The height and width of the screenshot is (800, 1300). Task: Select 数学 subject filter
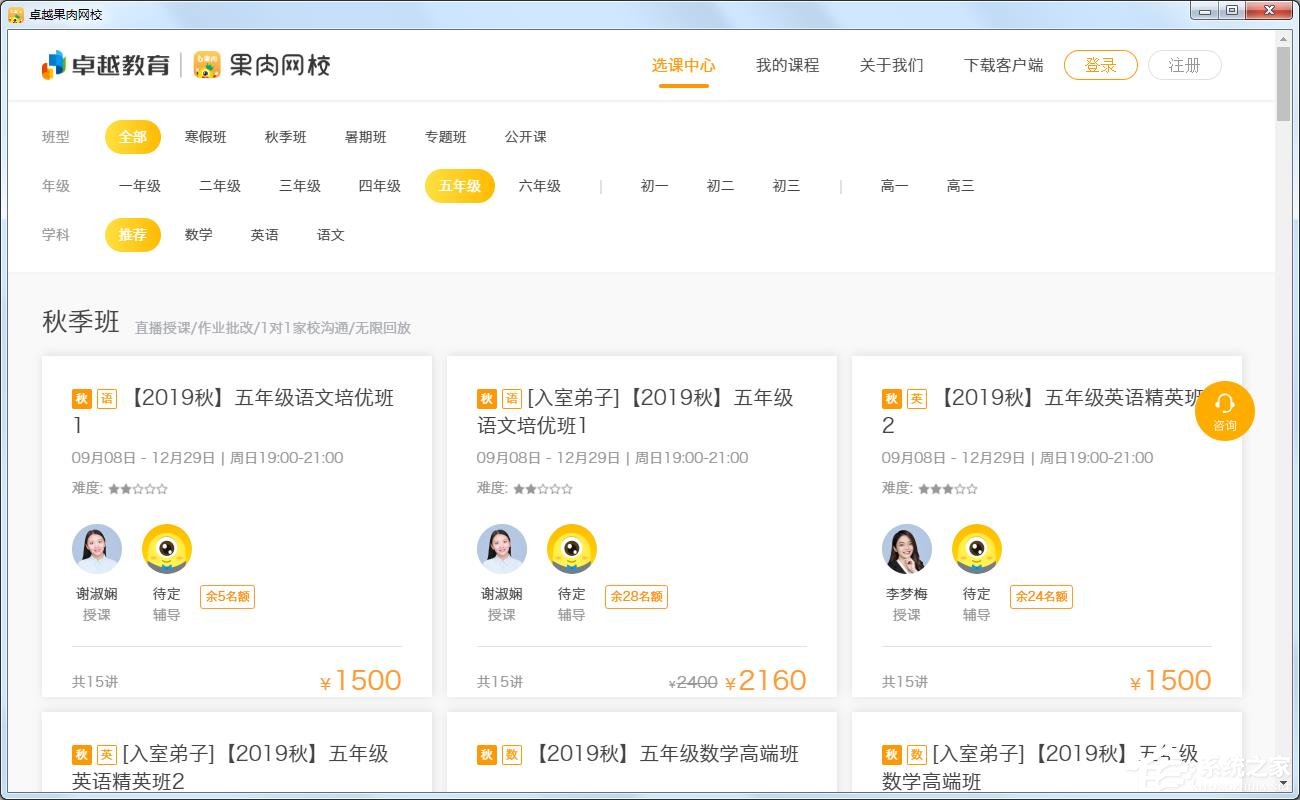coord(199,235)
